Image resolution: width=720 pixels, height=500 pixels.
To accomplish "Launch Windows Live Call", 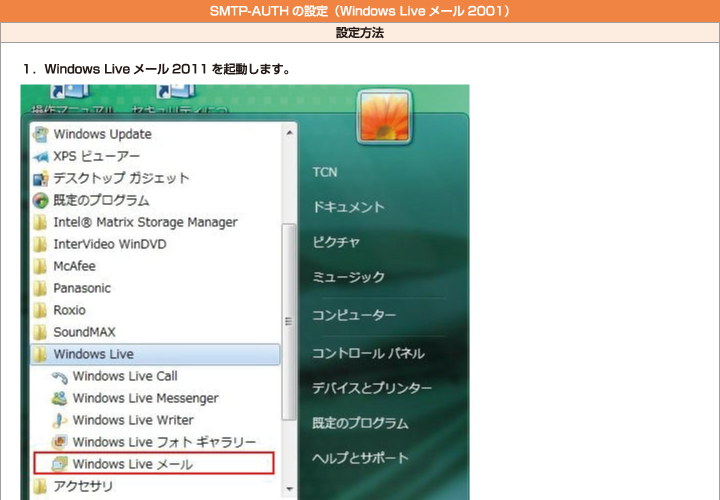I will (x=114, y=376).
